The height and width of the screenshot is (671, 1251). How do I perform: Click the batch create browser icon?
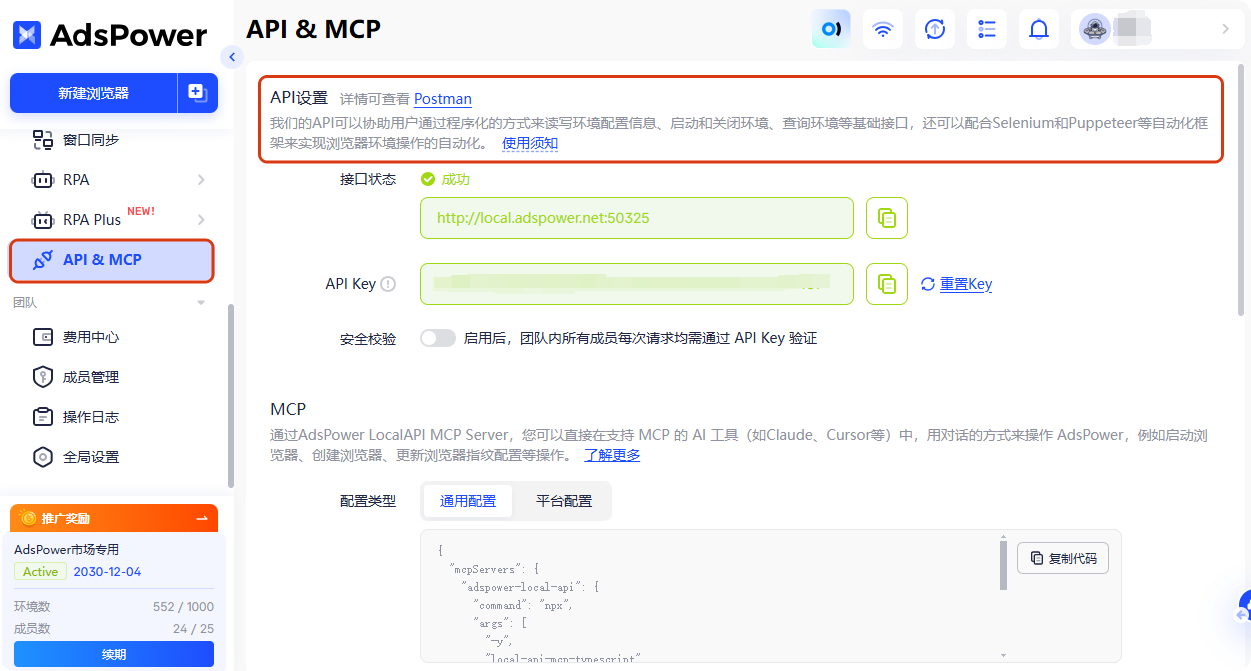198,93
